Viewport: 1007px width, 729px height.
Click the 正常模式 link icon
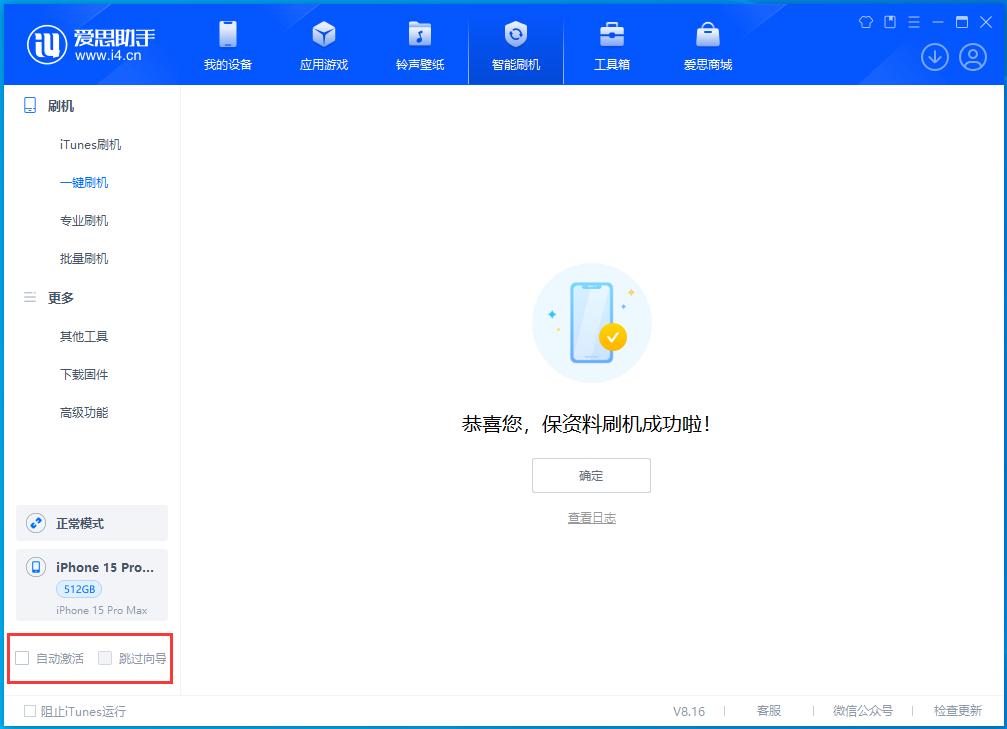coord(36,523)
